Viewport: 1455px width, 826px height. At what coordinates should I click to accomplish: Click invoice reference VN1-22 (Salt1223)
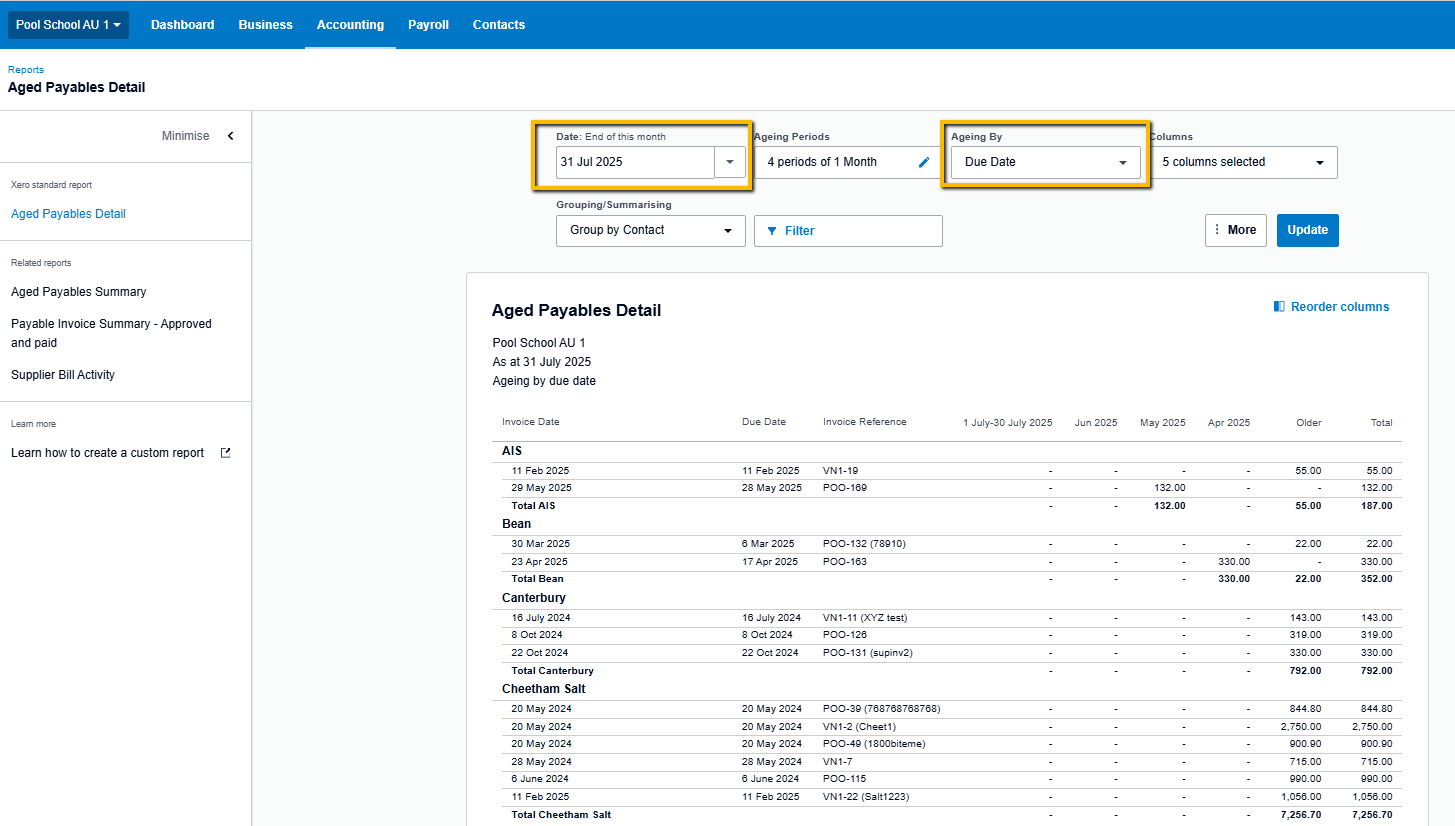(x=867, y=797)
